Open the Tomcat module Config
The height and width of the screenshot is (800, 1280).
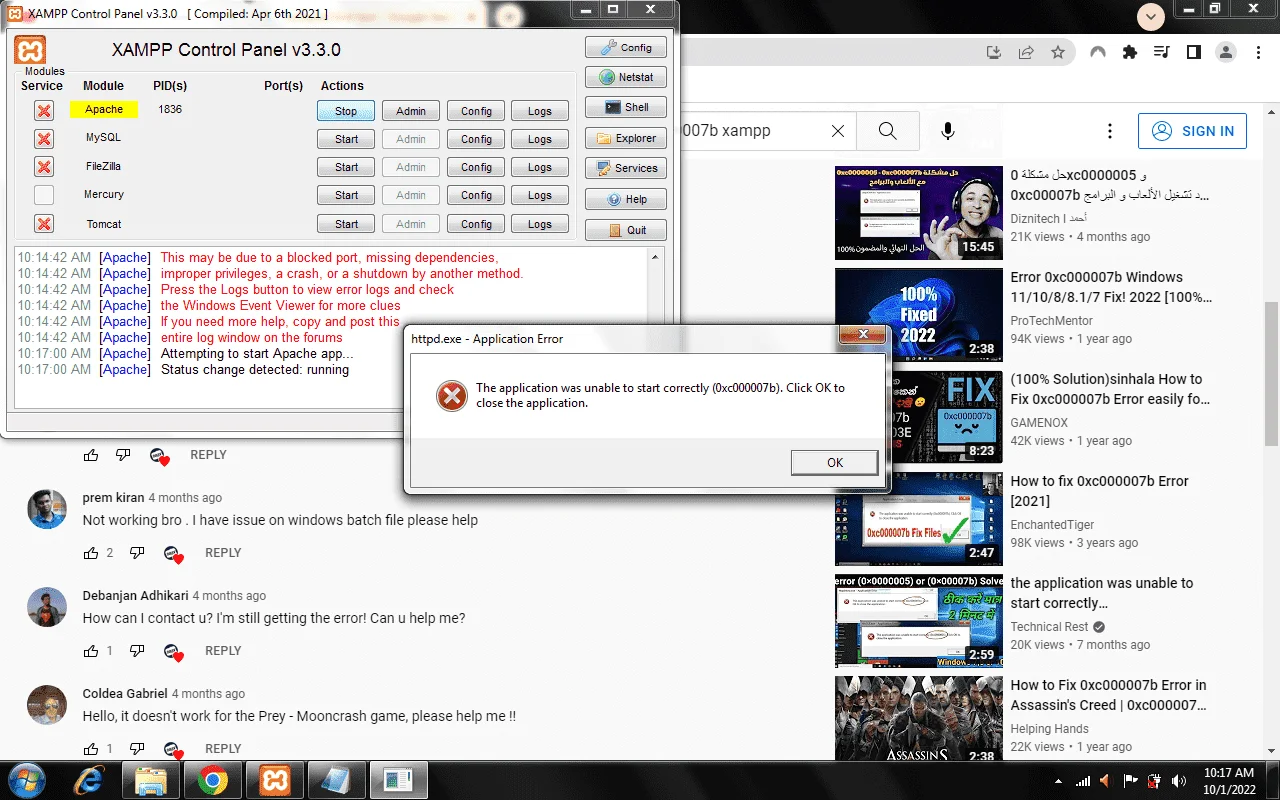(x=476, y=224)
